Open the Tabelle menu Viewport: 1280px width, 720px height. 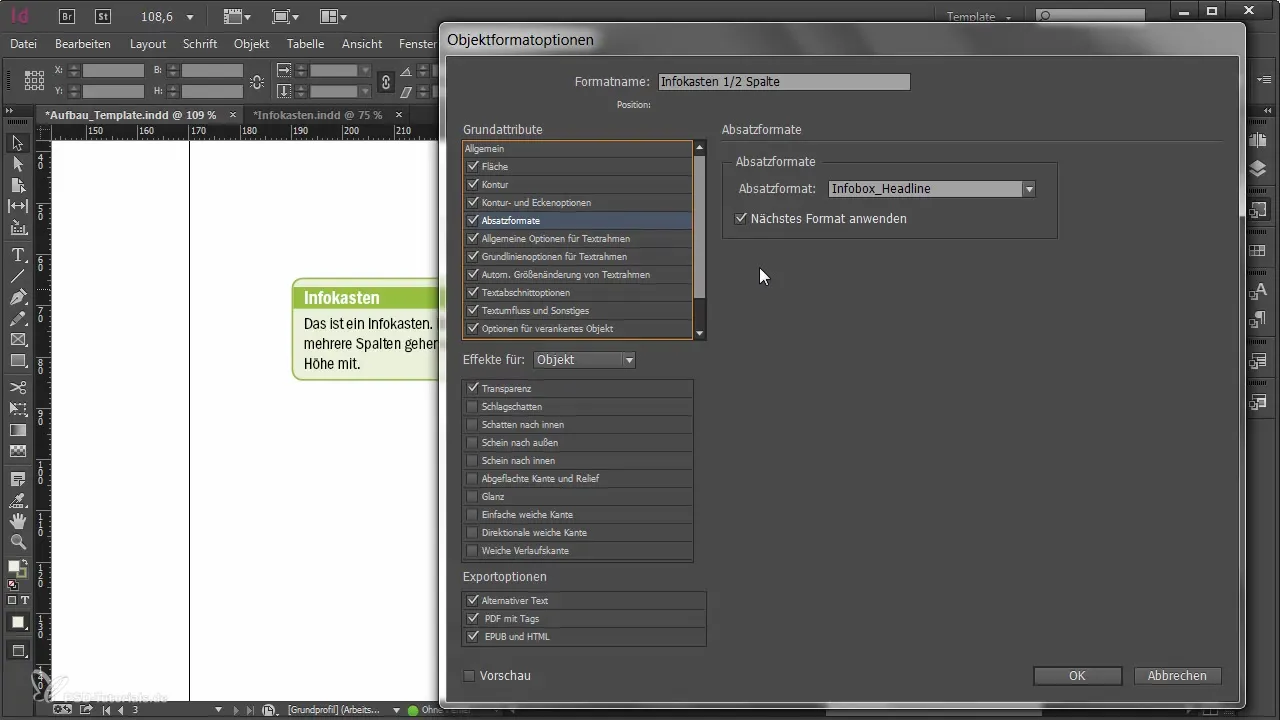tap(305, 44)
